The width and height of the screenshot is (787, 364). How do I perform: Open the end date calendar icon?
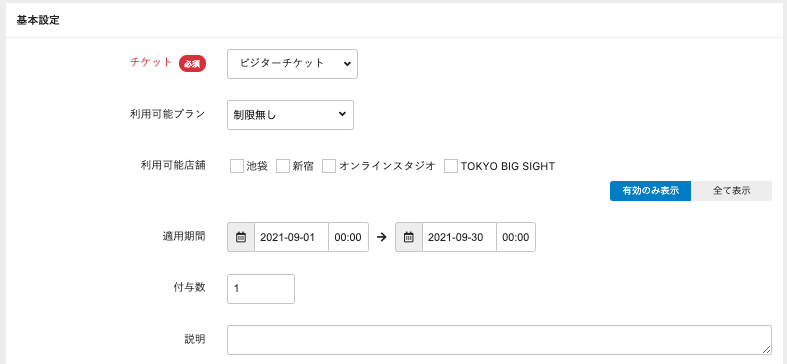pyautogui.click(x=409, y=237)
